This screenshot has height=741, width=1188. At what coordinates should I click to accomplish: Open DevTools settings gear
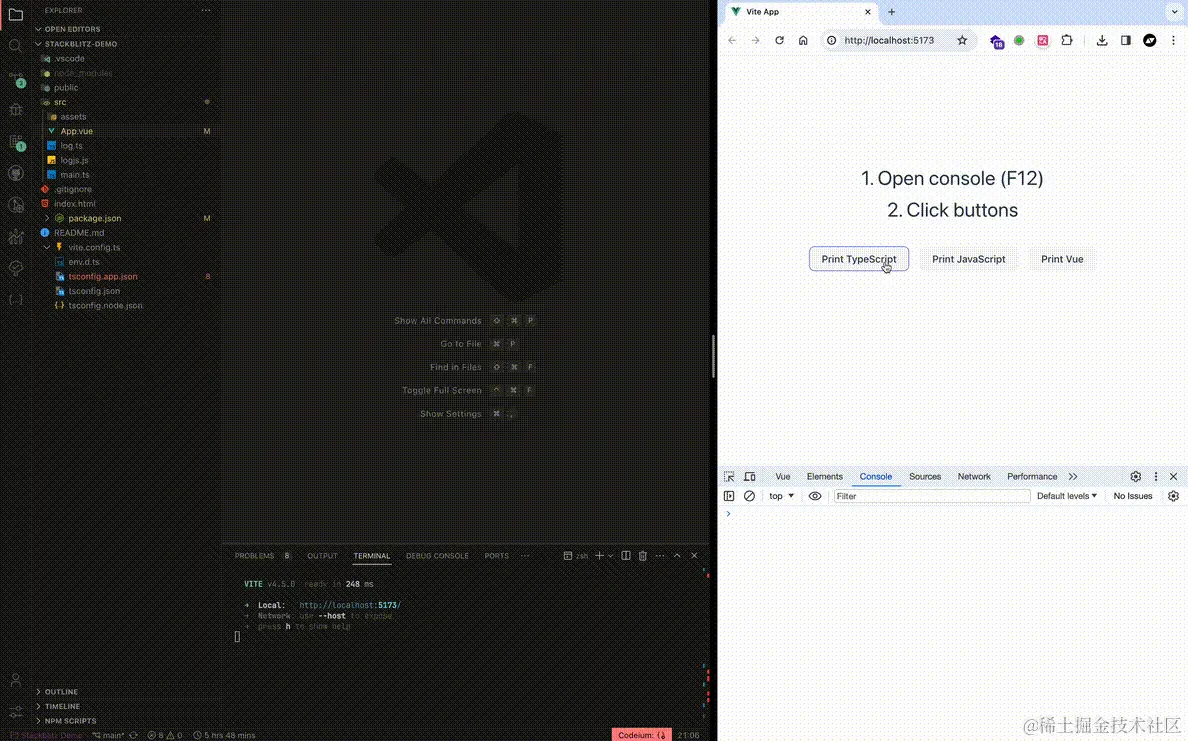(1136, 477)
